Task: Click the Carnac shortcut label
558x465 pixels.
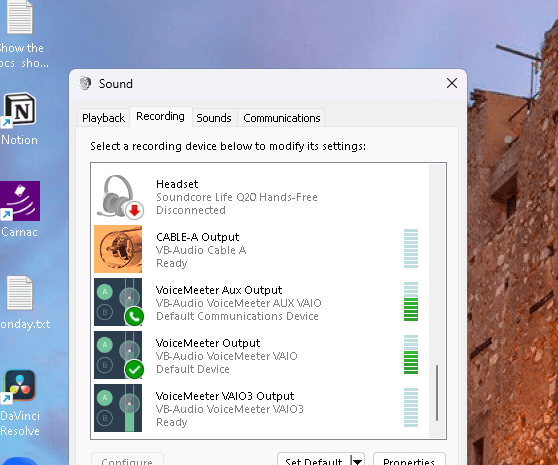Action: (x=20, y=232)
